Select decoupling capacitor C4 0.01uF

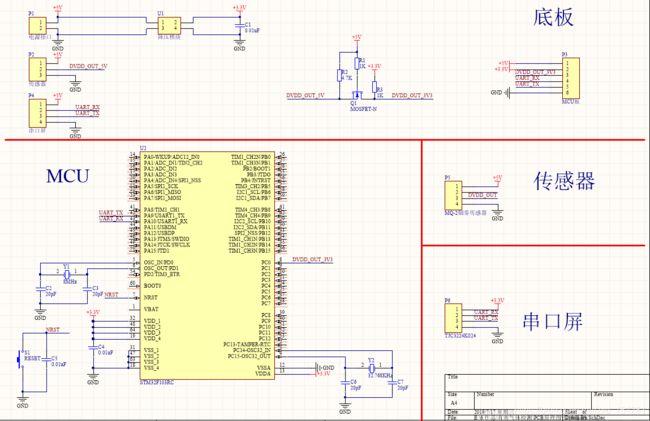click(x=93, y=348)
